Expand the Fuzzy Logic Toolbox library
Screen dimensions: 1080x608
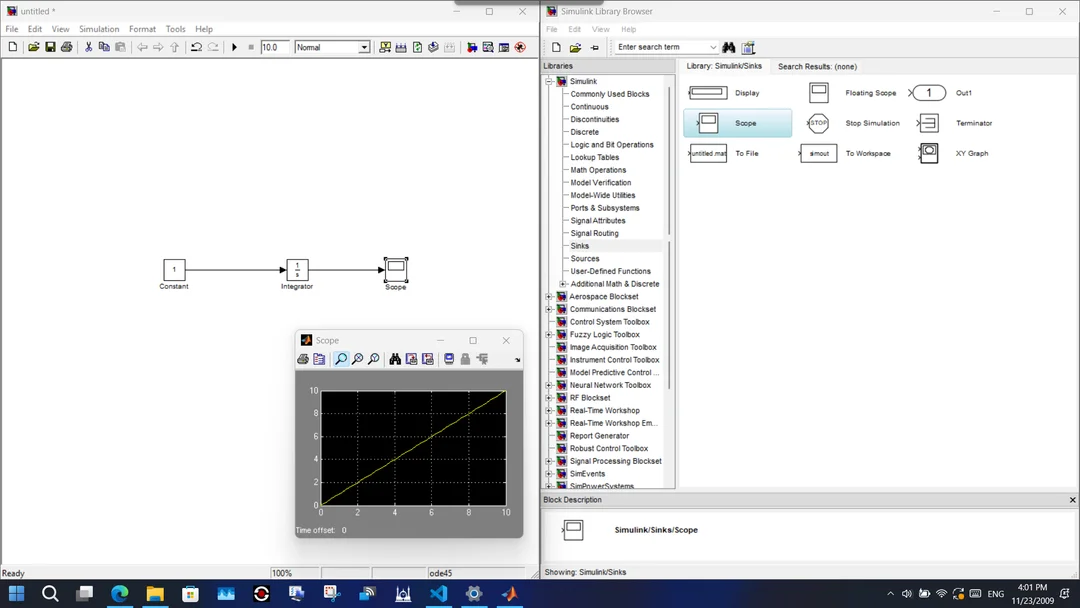coord(550,335)
